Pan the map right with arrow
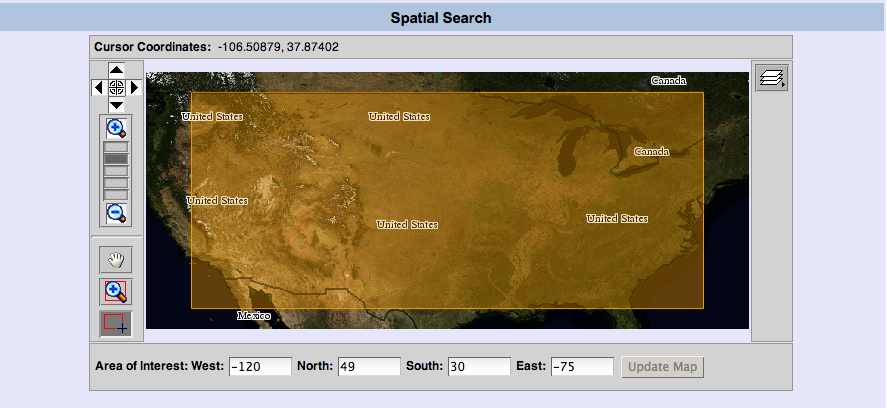The height and width of the screenshot is (408, 887). [x=135, y=88]
